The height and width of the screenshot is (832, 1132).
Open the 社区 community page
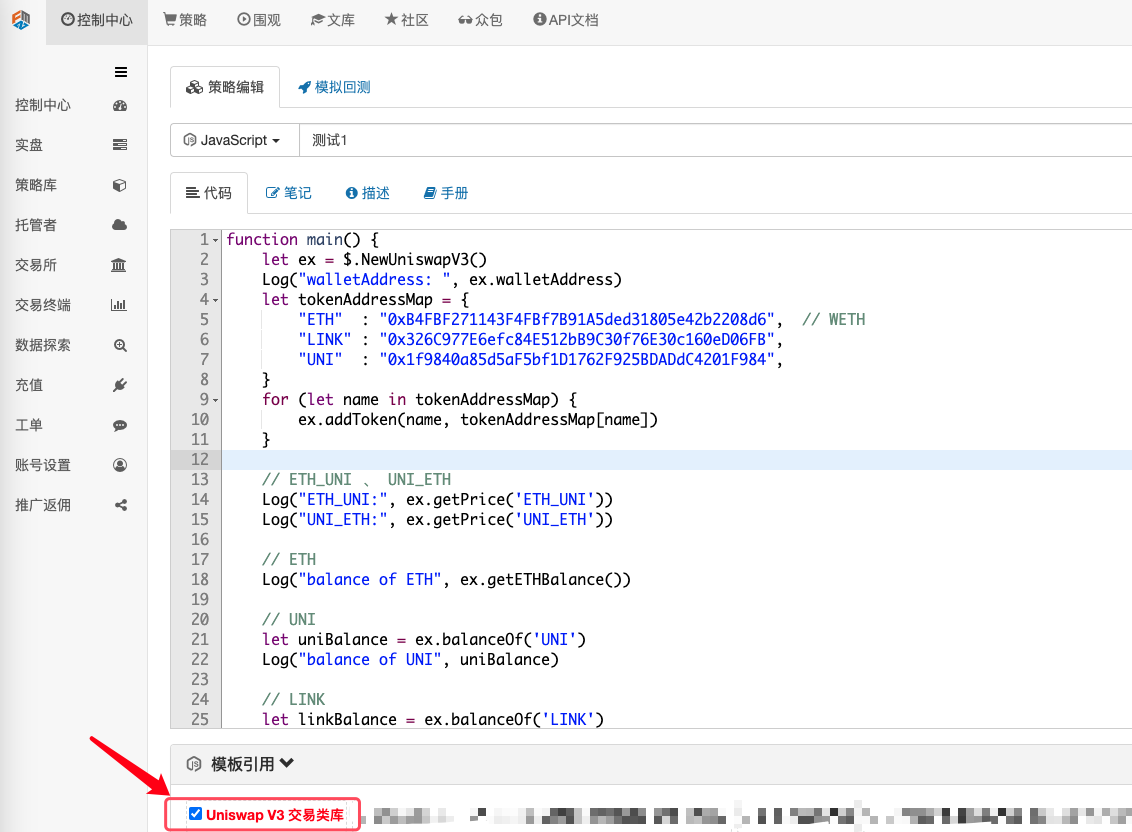coord(406,19)
